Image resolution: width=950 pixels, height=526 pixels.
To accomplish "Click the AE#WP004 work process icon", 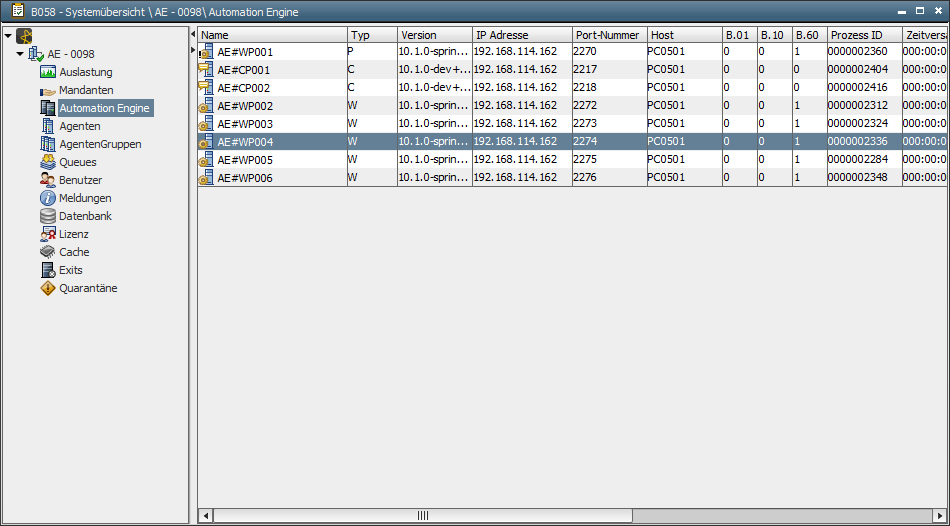I will coord(206,142).
